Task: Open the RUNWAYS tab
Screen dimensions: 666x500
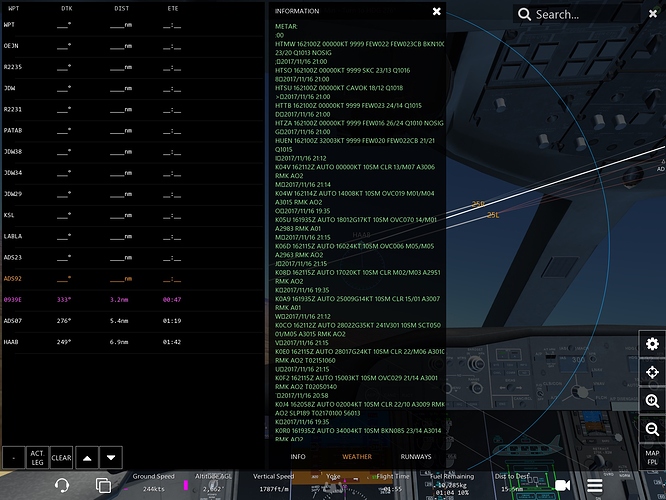Action: pyautogui.click(x=416, y=457)
